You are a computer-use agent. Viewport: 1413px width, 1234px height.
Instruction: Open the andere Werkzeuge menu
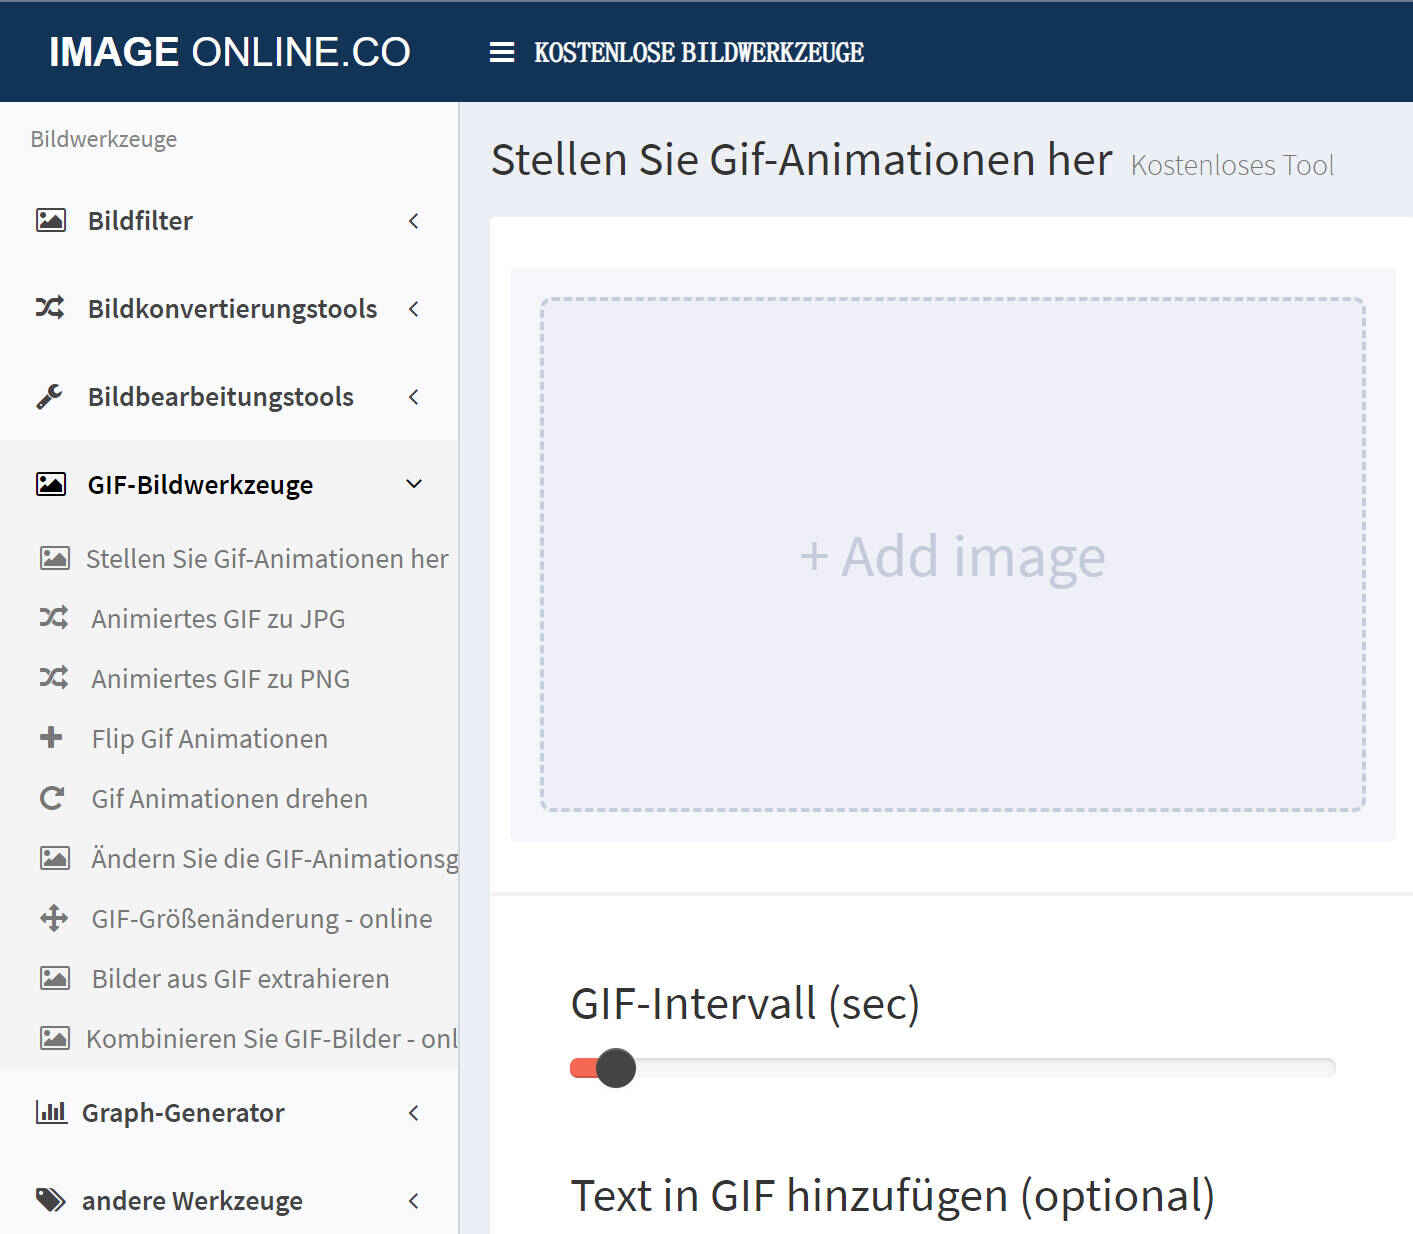[x=229, y=1200]
